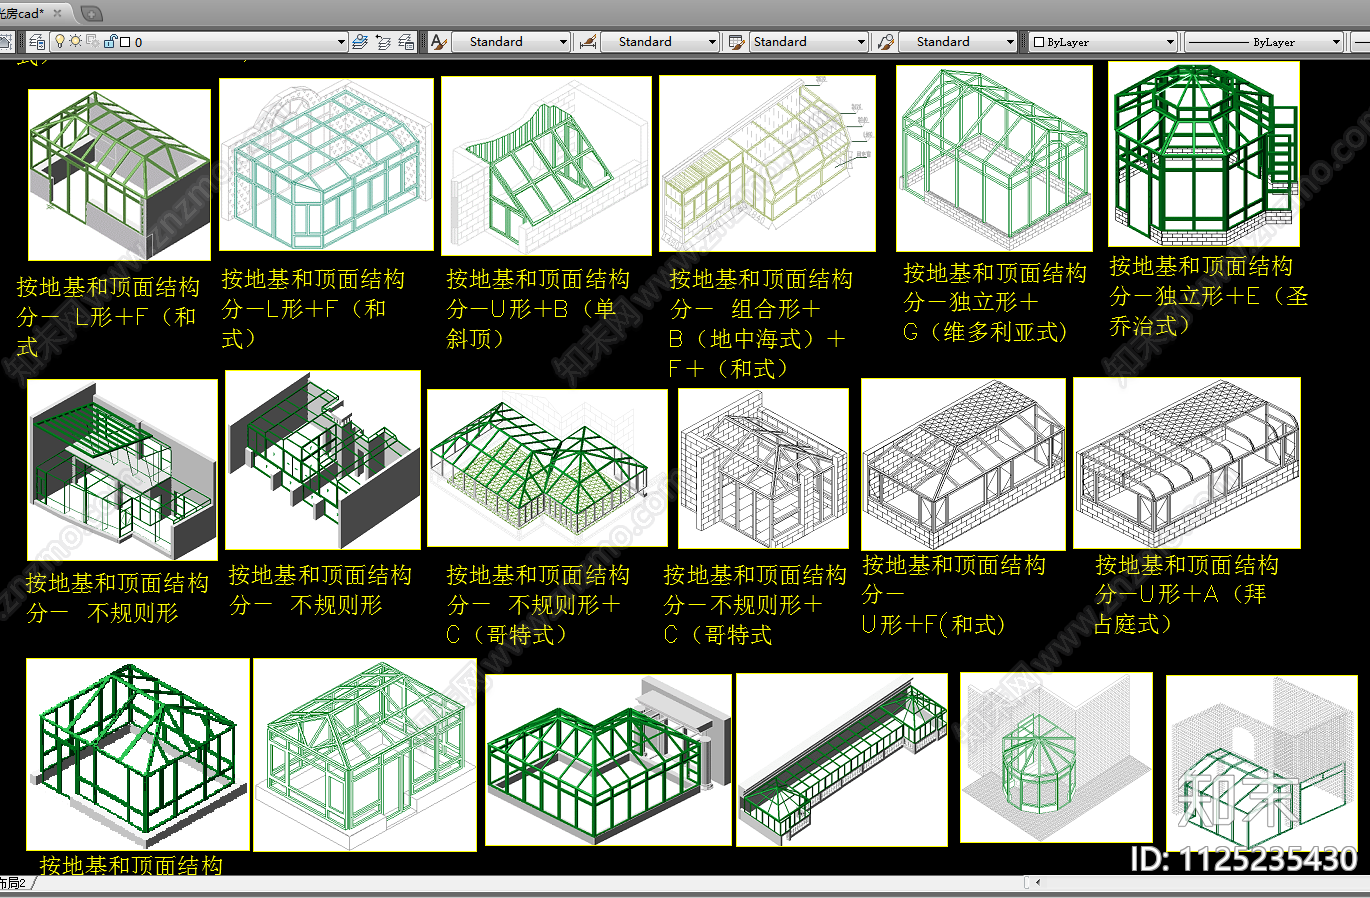
Task: Toggle layer on/off lightbulb icon
Action: [x=59, y=41]
